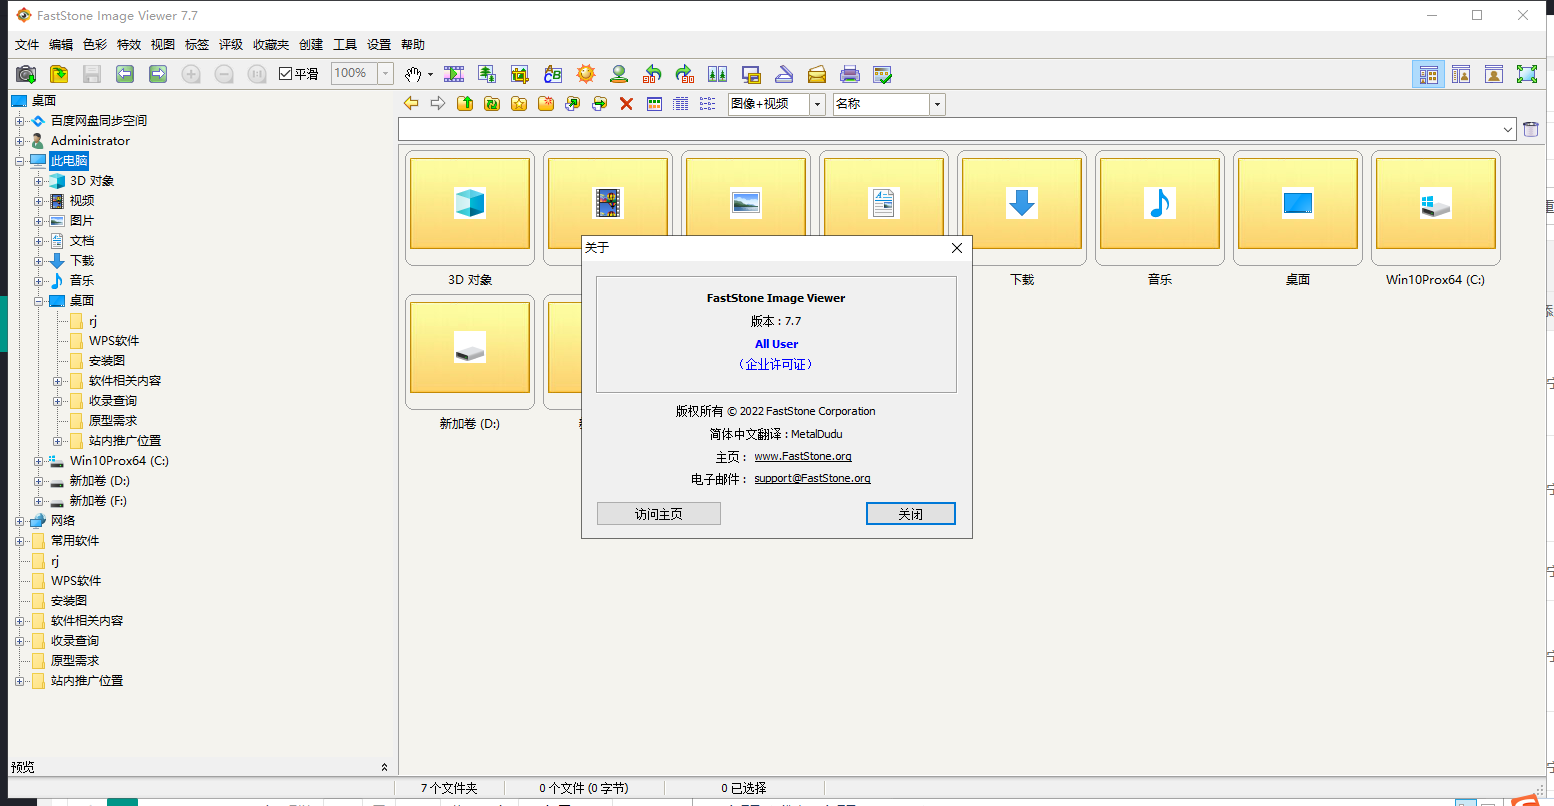Open the 工具 menu
This screenshot has width=1554, height=806.
tap(345, 44)
